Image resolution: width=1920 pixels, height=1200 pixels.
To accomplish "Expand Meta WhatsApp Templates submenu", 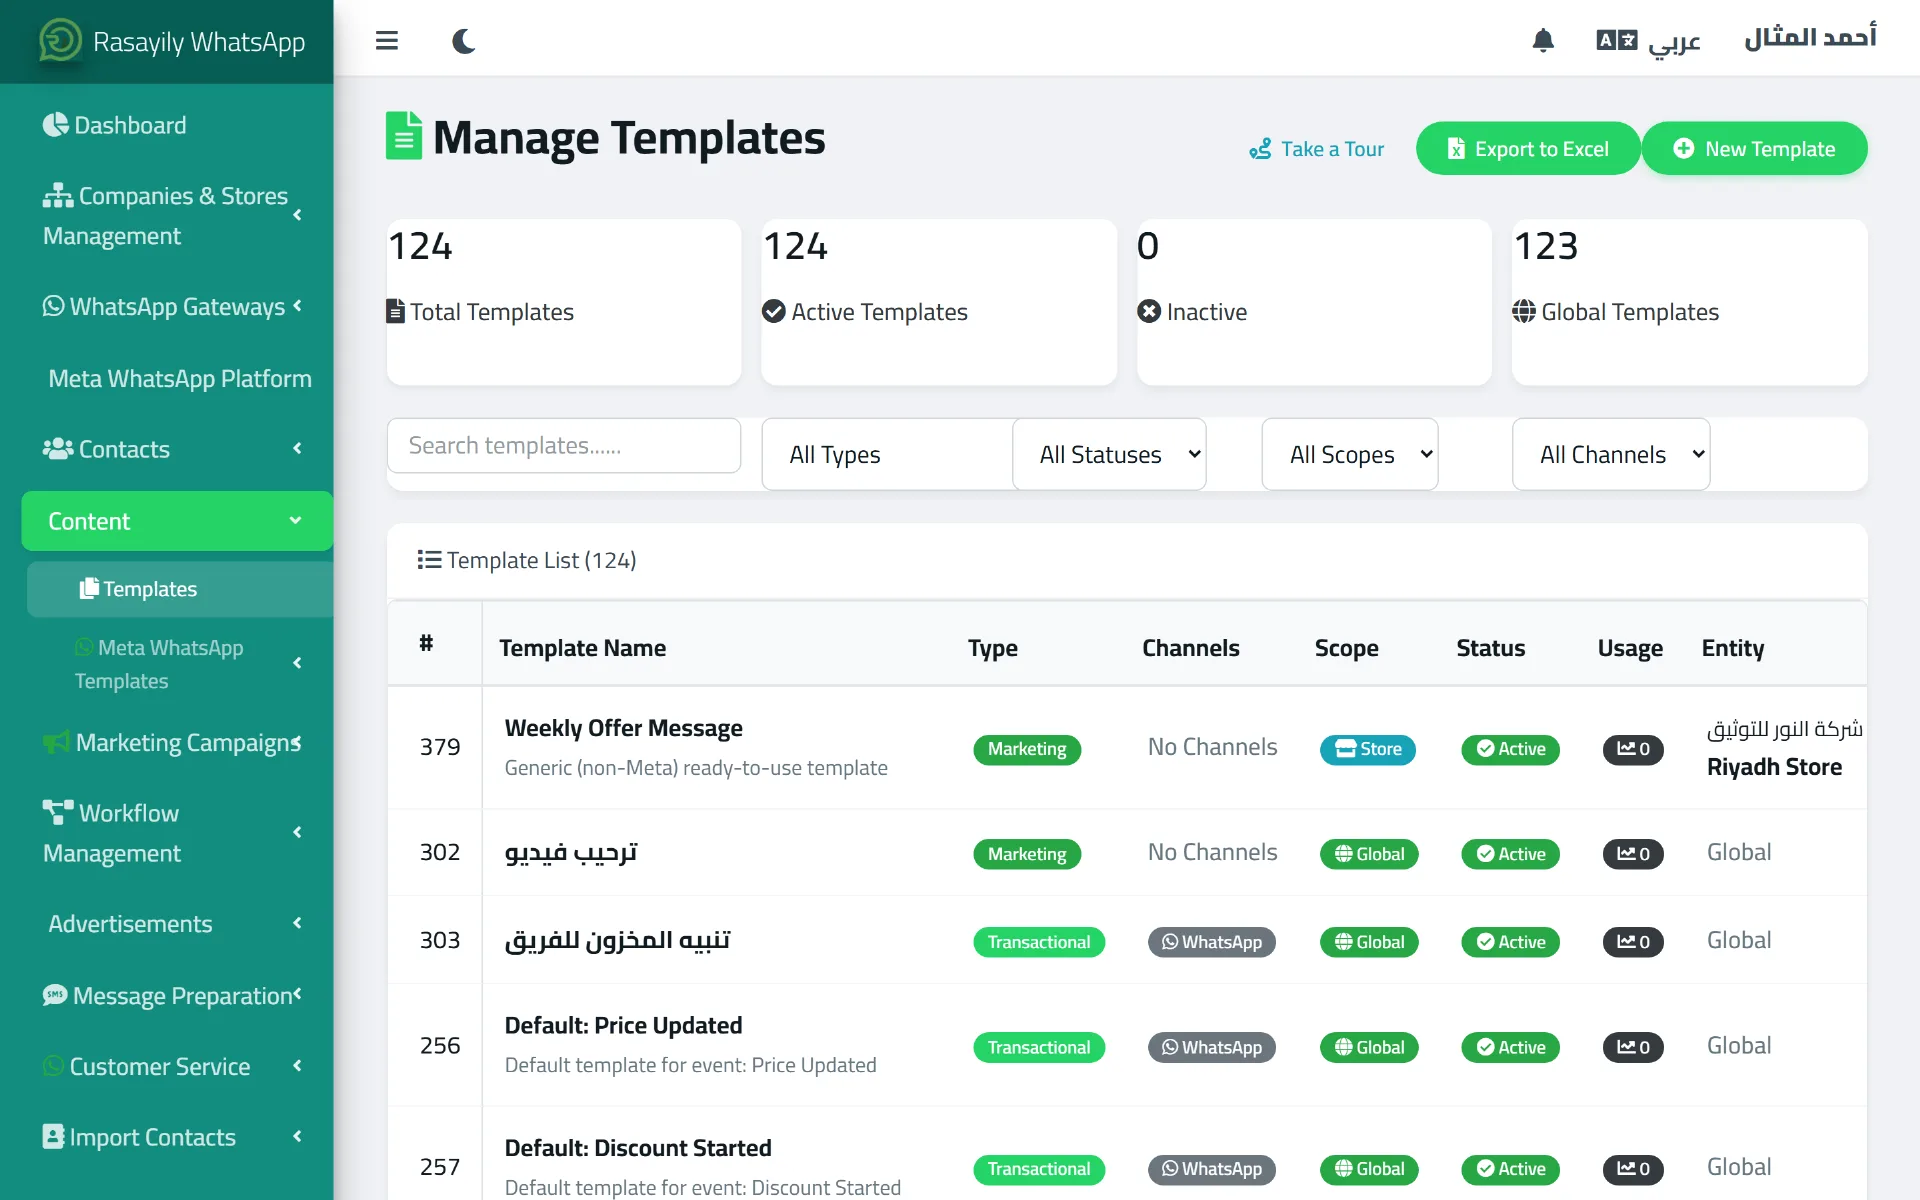I will (180, 664).
